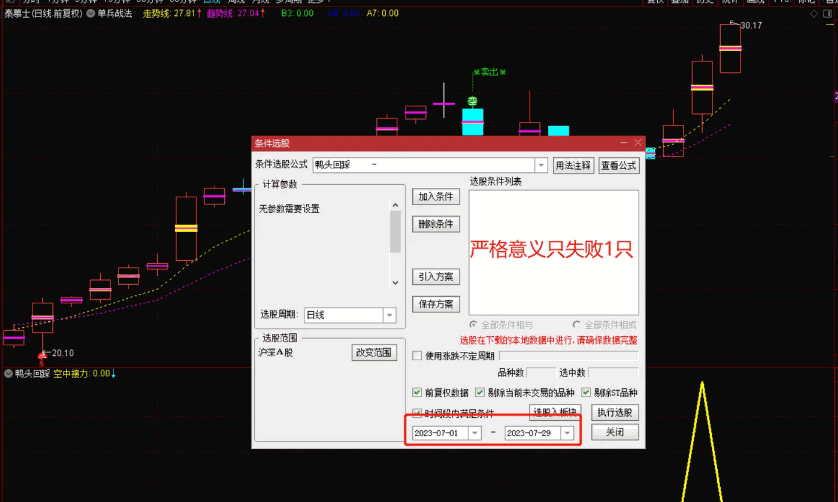Toggle the 前复权数据 checkbox
The image size is (838, 502).
(x=417, y=392)
